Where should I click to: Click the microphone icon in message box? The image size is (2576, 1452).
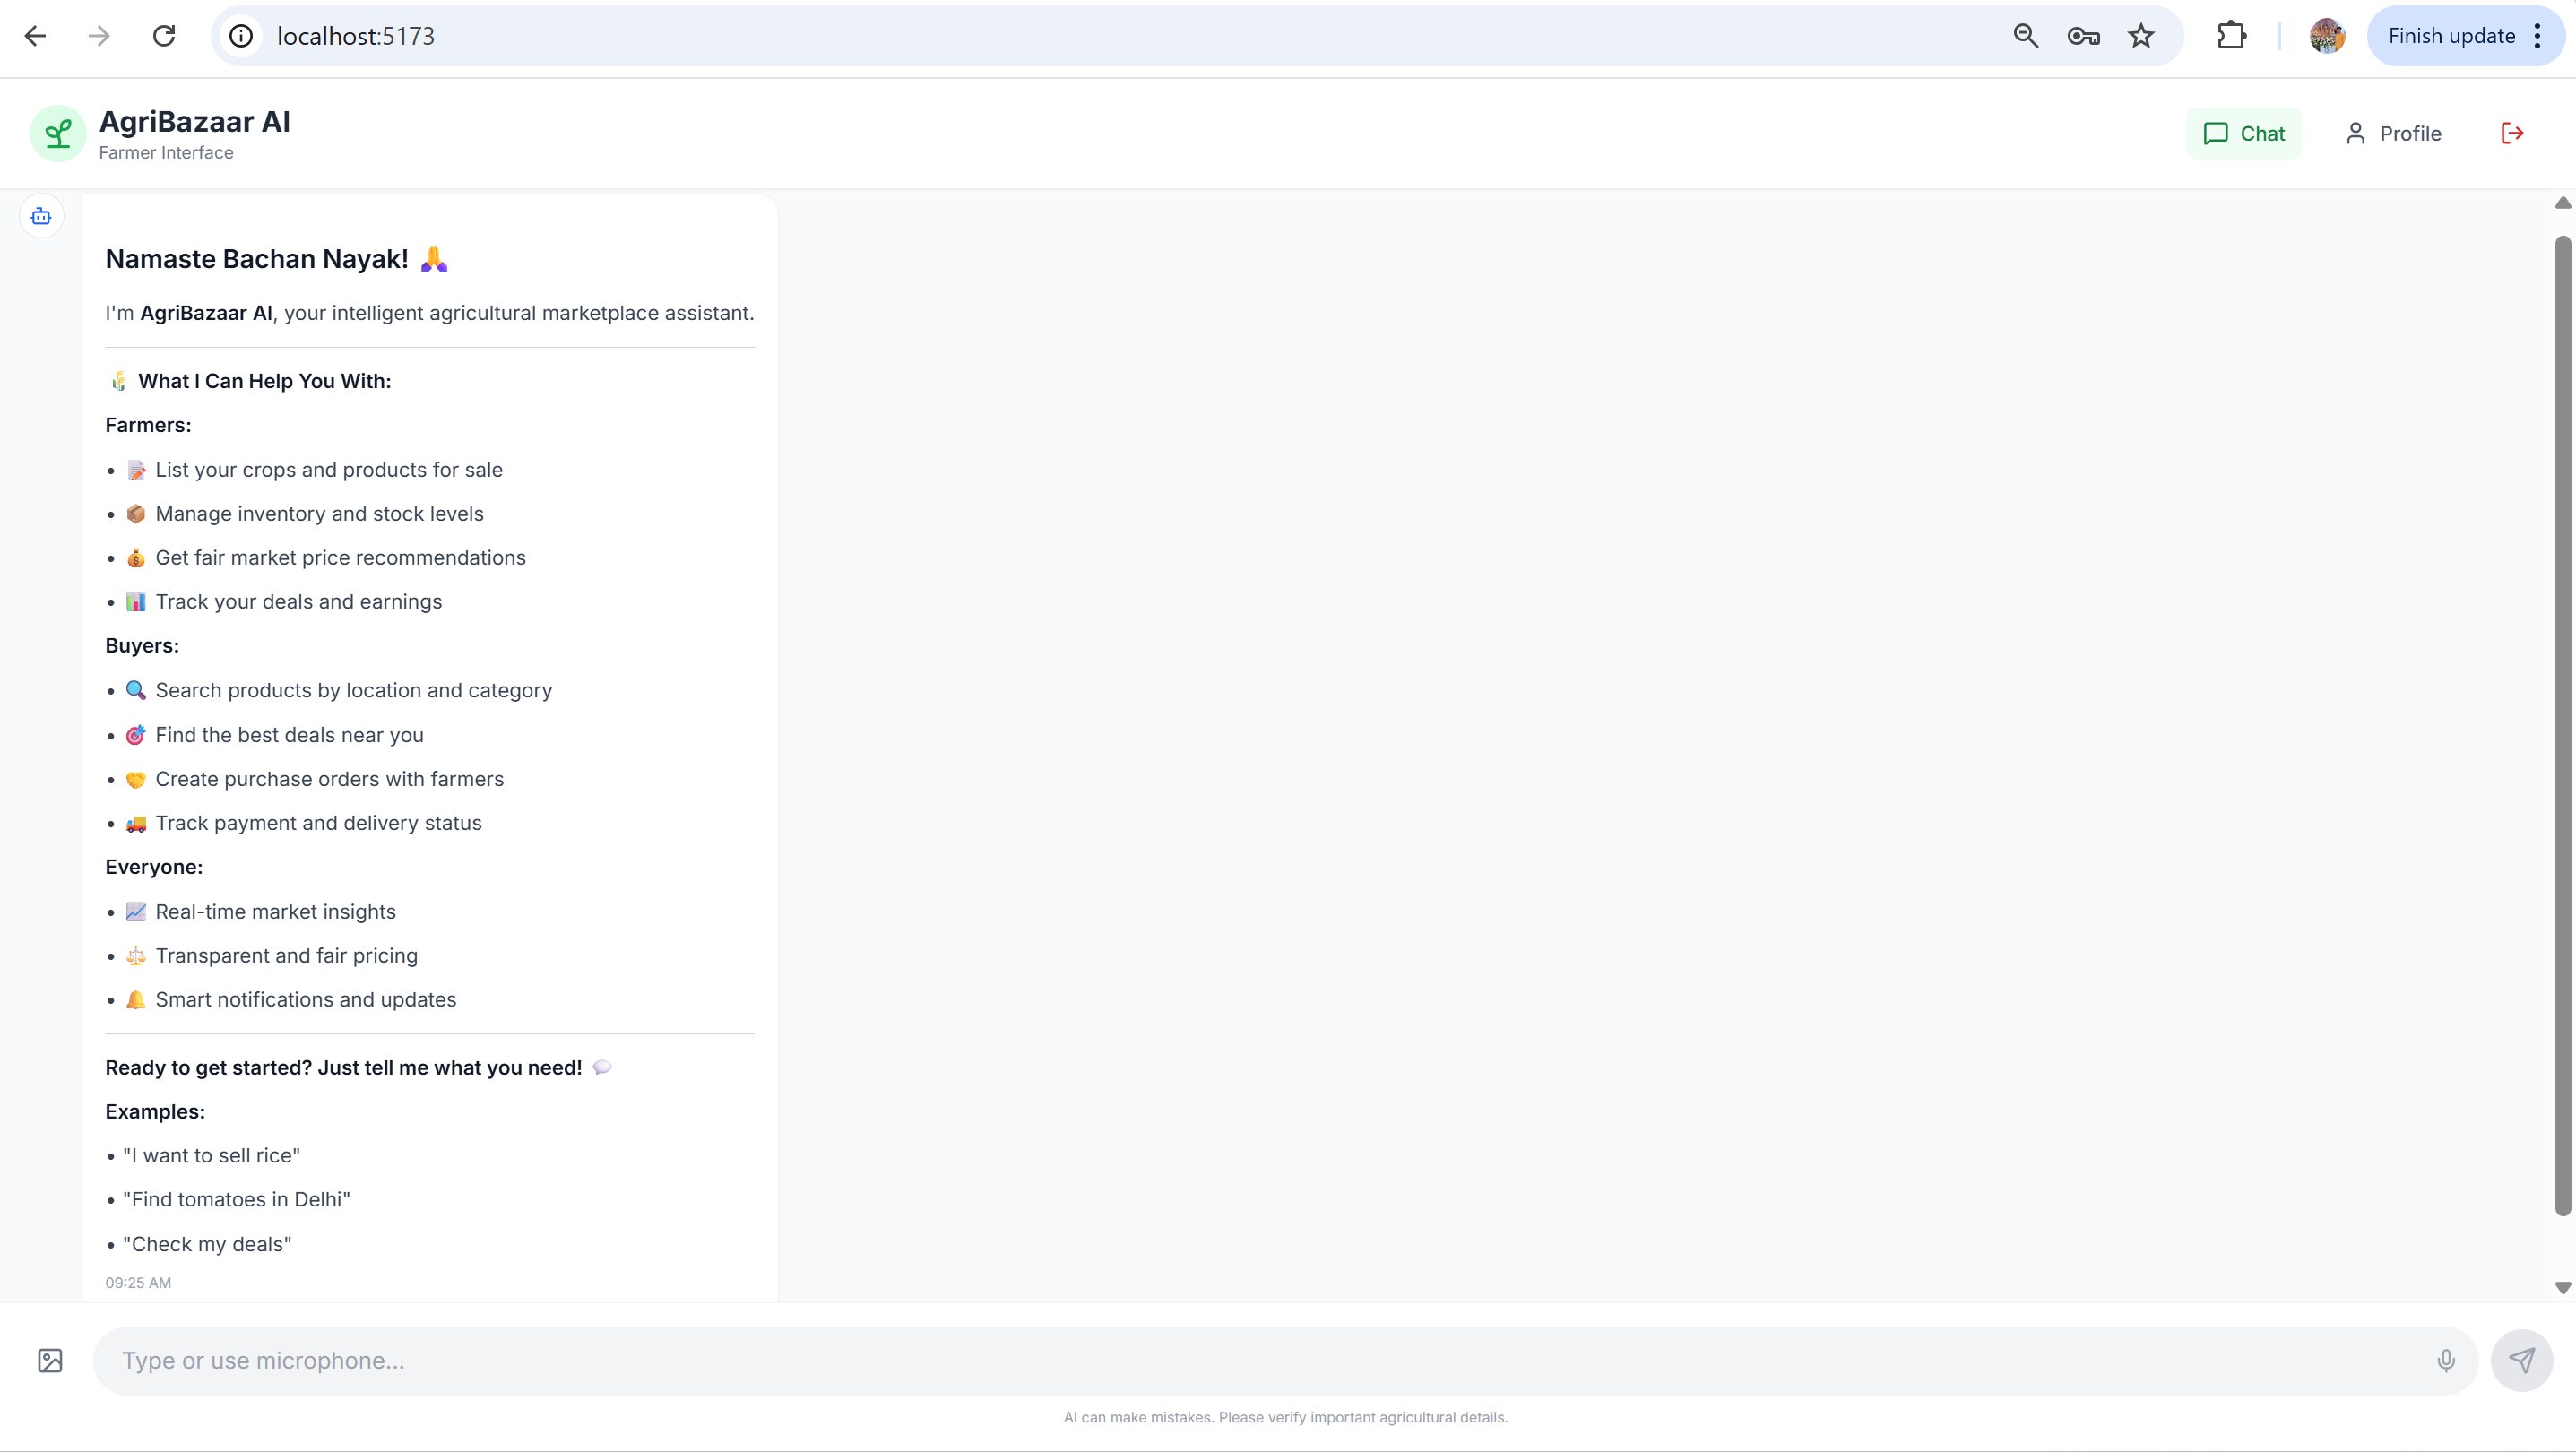(2445, 1360)
